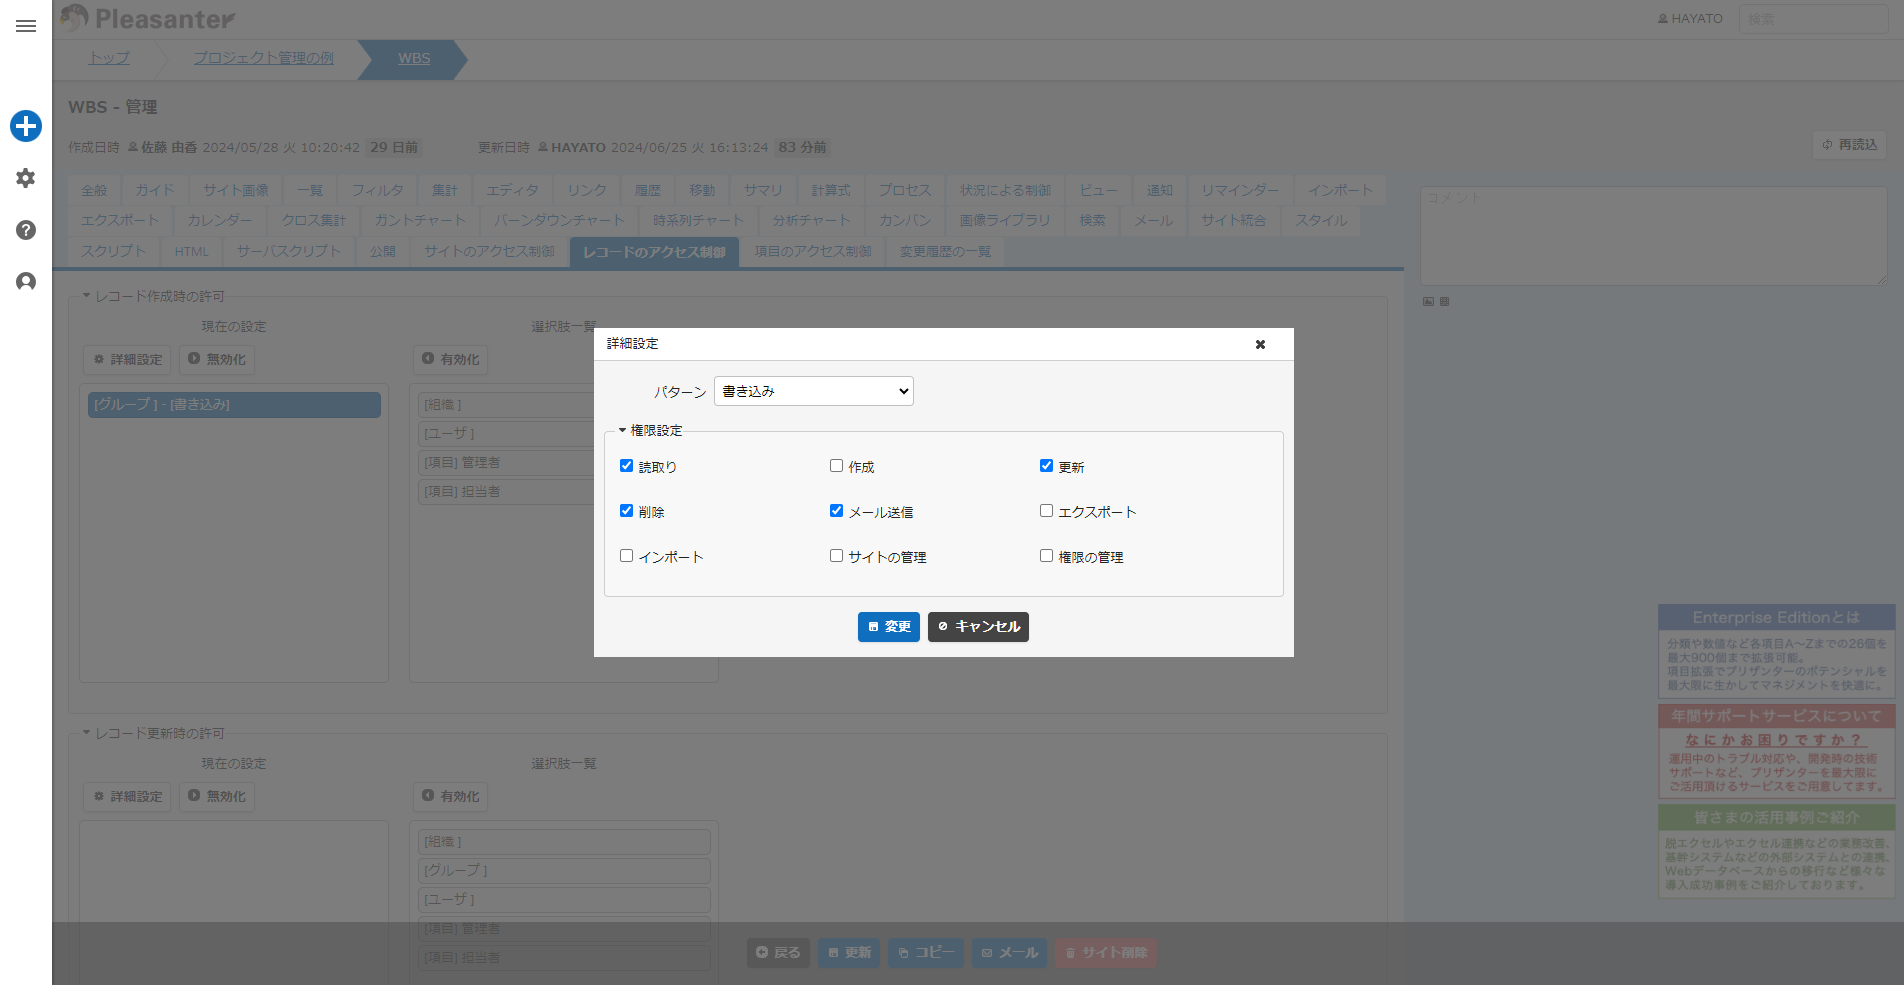
Task: Open the プロジェクト管理の例 breadcrumb link
Action: (264, 58)
